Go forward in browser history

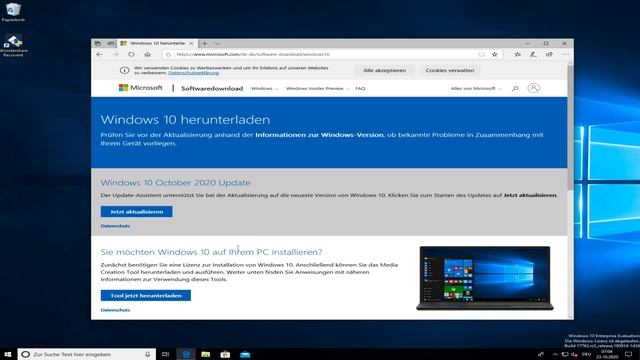pyautogui.click(x=116, y=54)
